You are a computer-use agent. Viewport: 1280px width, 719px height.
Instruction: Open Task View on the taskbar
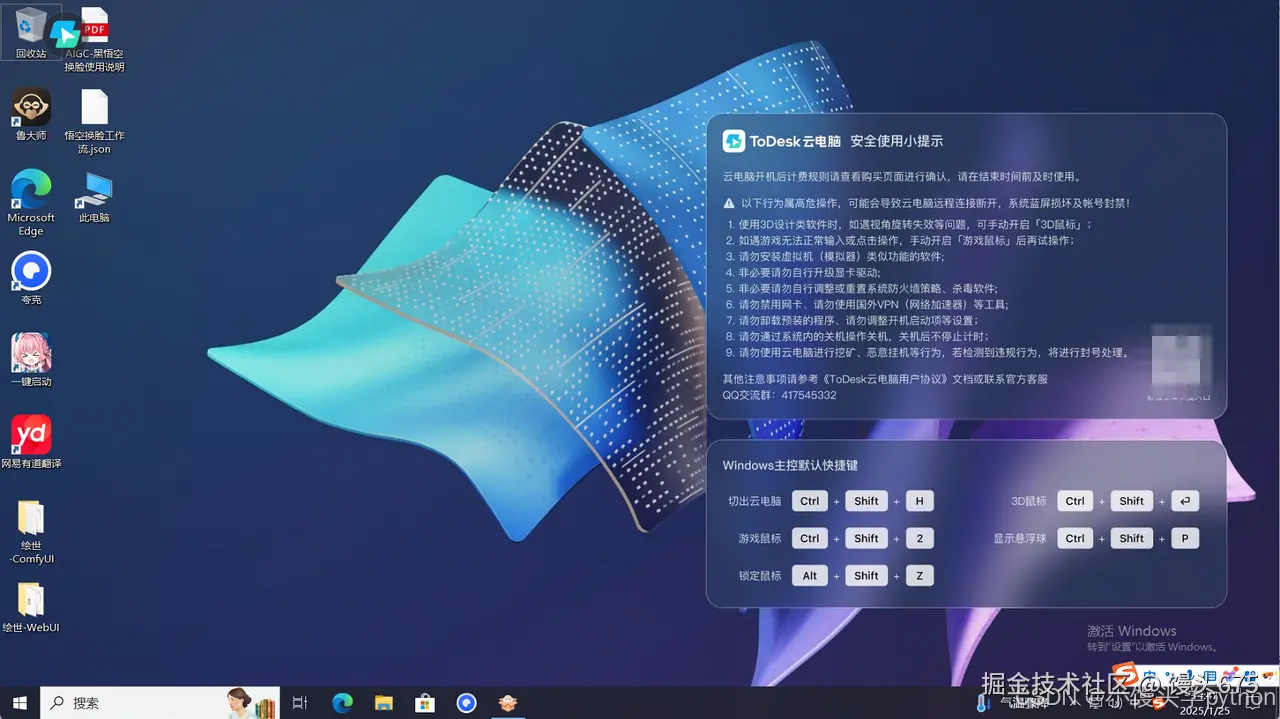click(299, 703)
